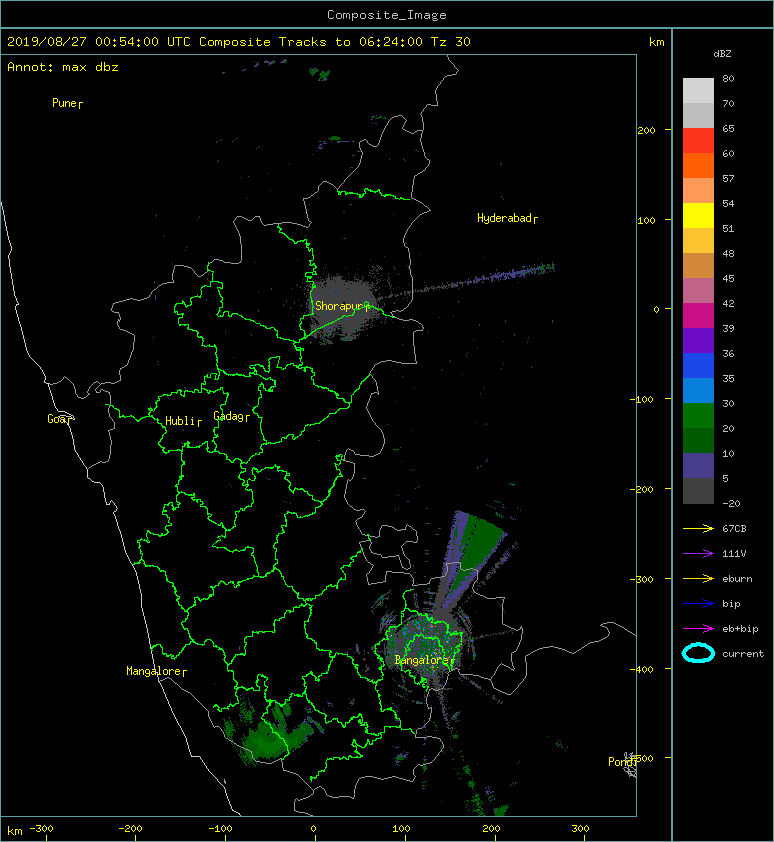The height and width of the screenshot is (842, 774).
Task: Click the 300 tick on the horizontal km axis
Action: tap(581, 829)
